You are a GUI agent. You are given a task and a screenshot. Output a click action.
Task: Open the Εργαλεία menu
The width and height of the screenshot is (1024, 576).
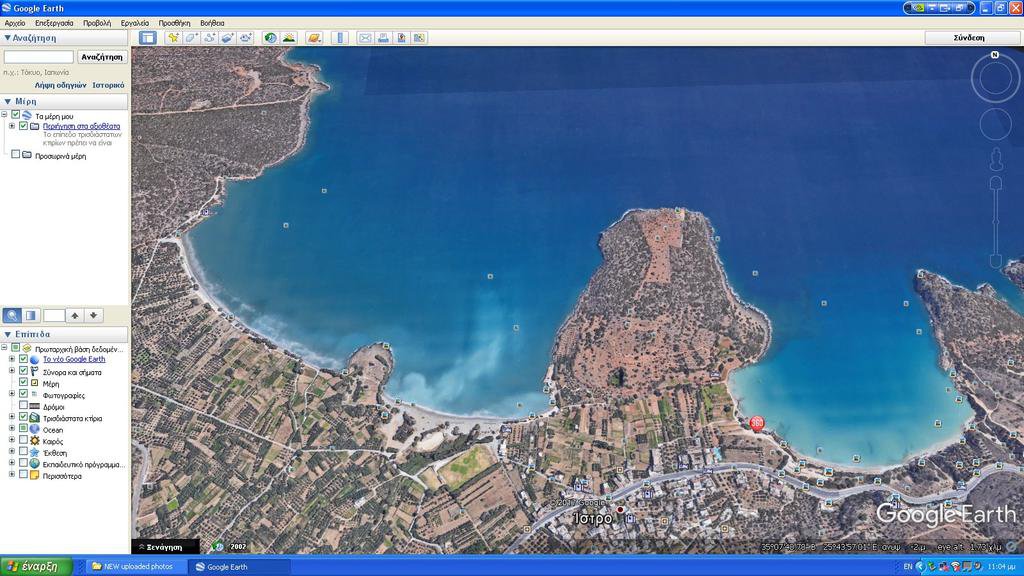tap(135, 22)
